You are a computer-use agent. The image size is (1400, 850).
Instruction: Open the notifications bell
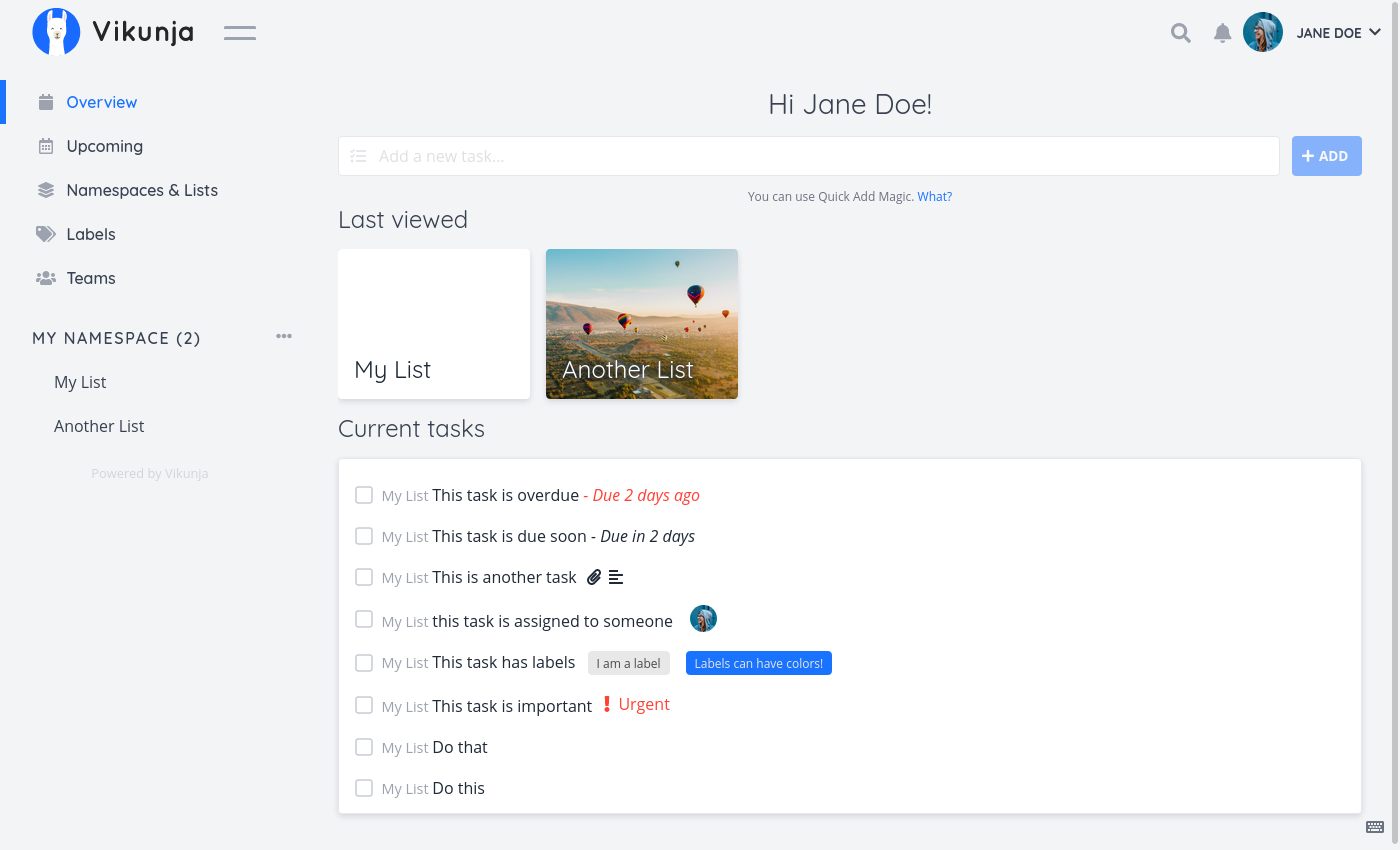click(x=1222, y=33)
